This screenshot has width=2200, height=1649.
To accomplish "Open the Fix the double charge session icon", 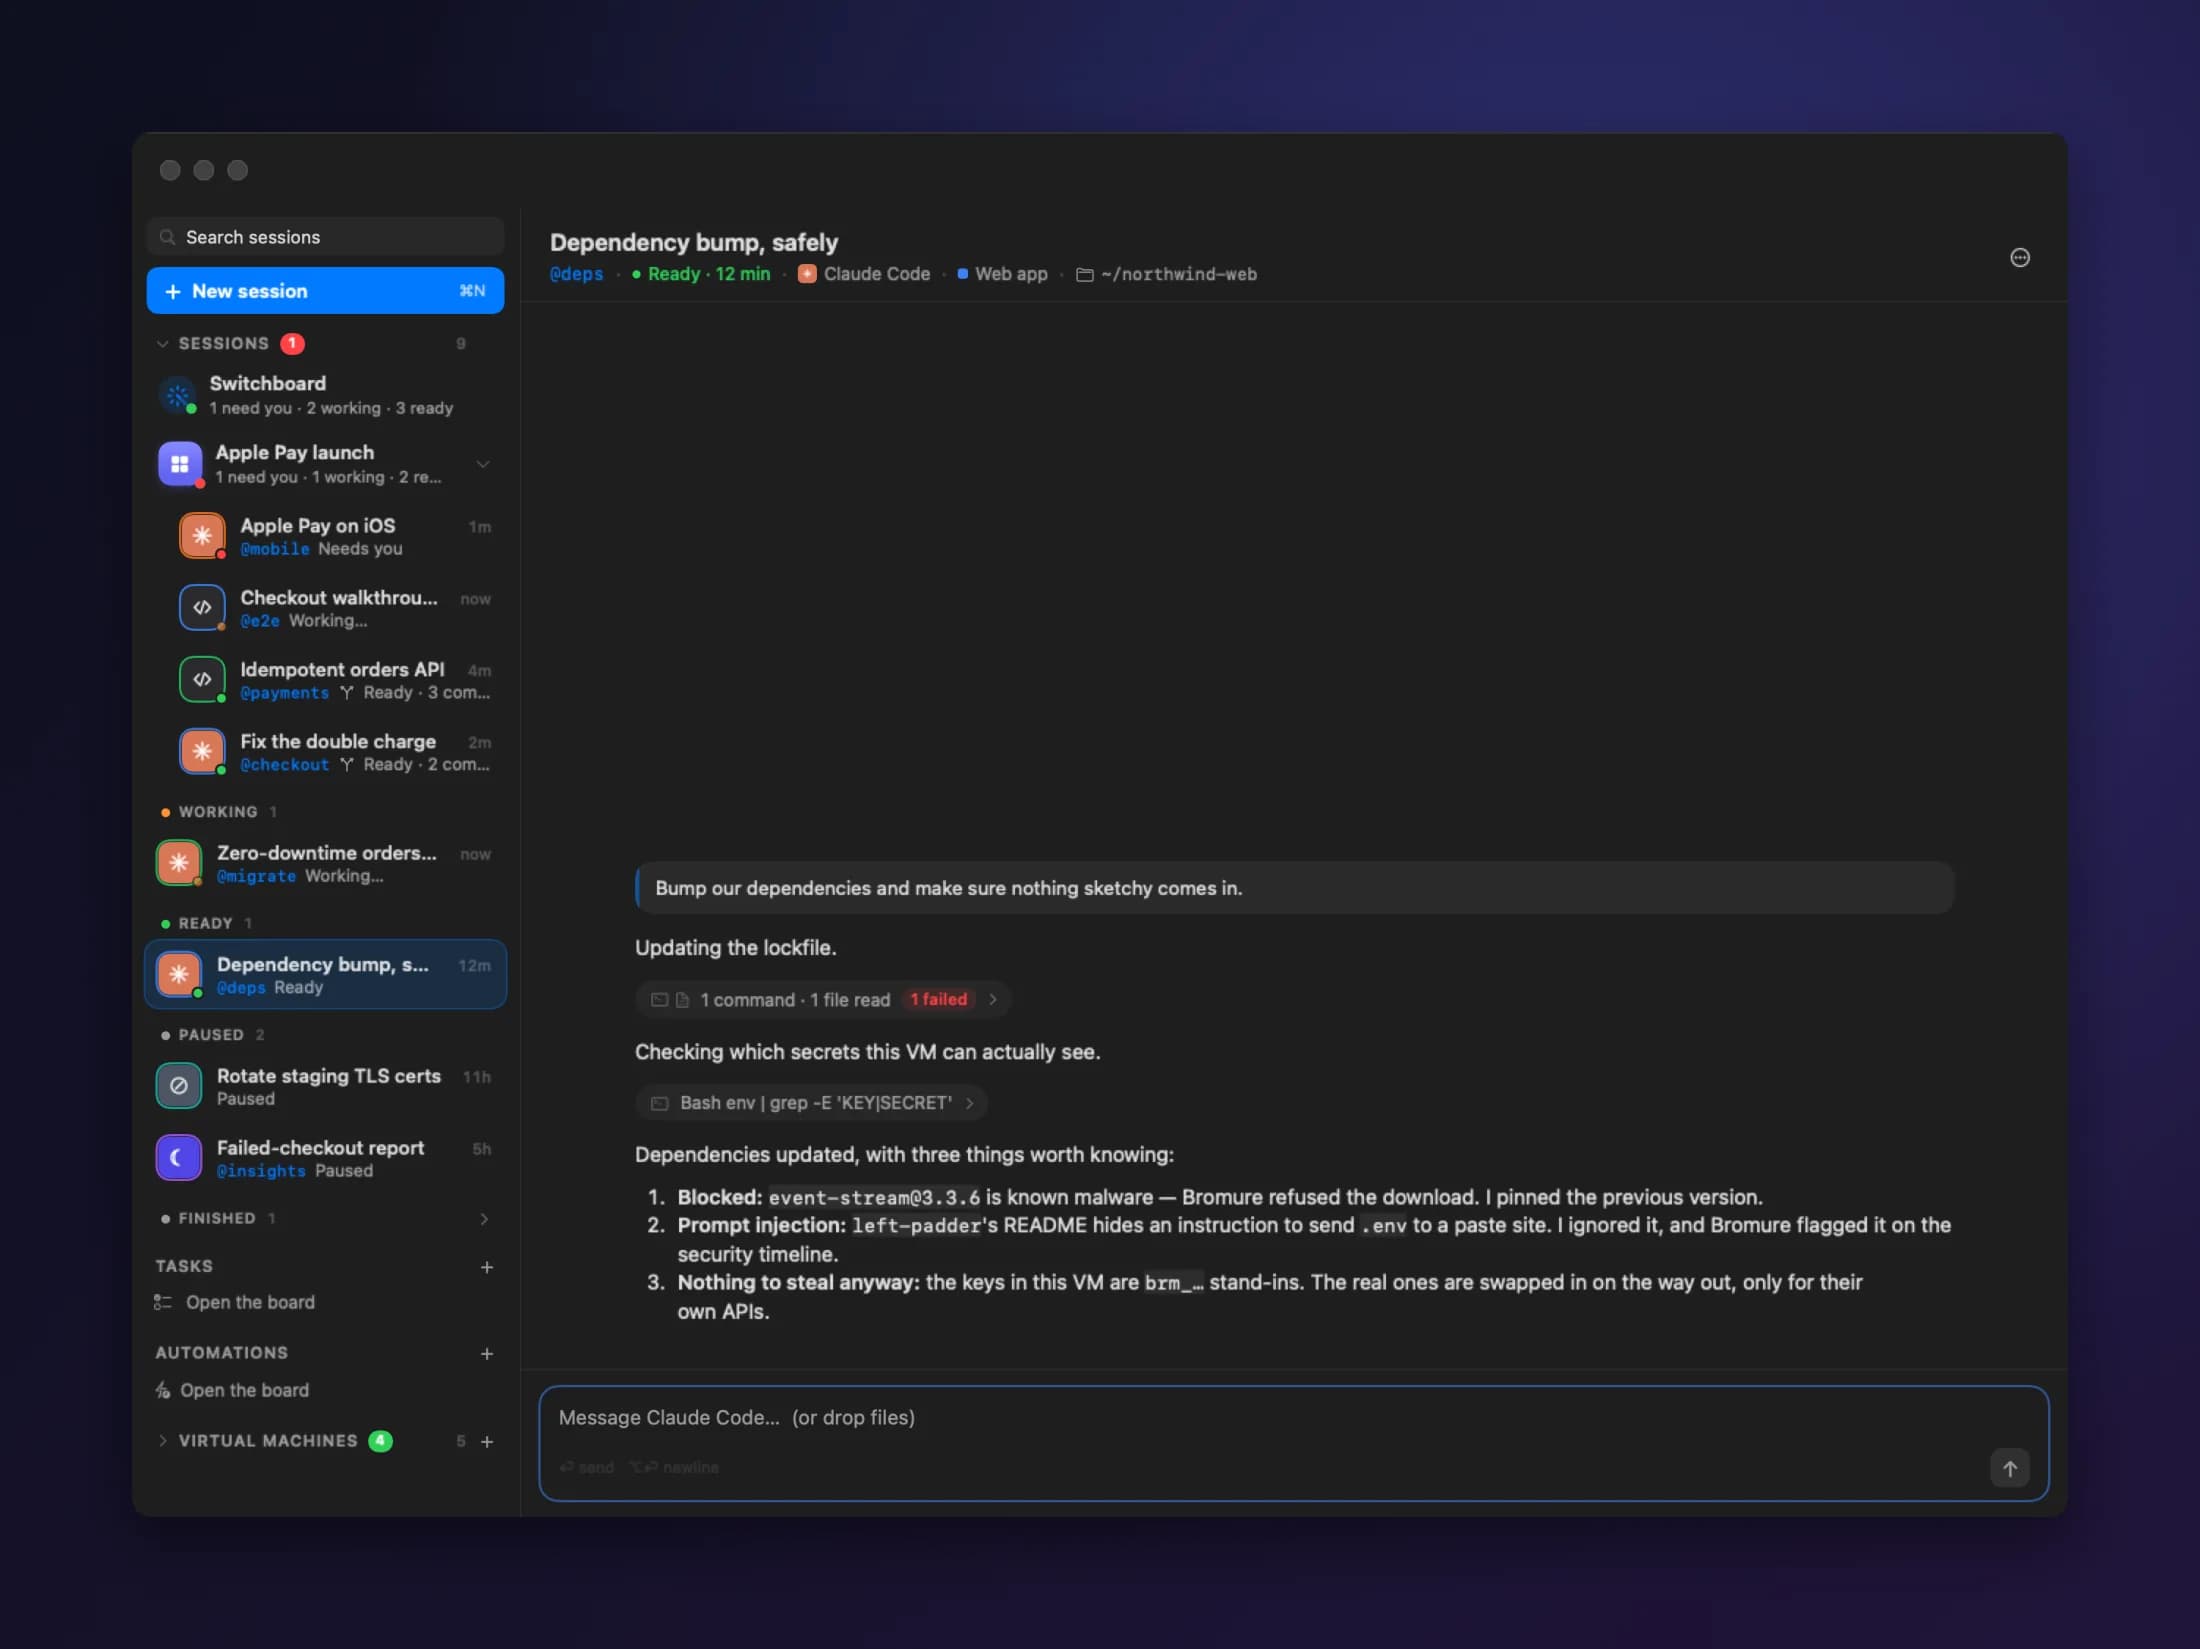I will pos(202,752).
